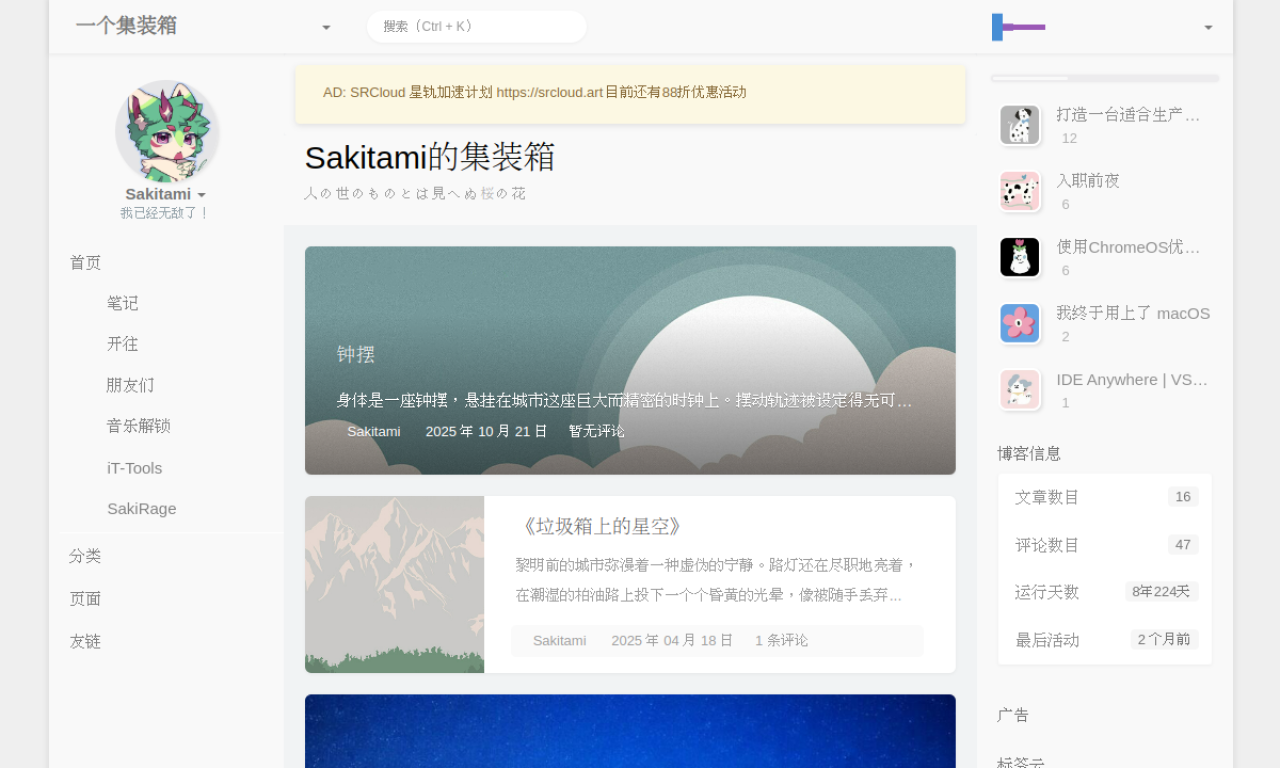1280x768 pixels.
Task: Expand the dropdown arrow at header's right end
Action: coord(1208,28)
